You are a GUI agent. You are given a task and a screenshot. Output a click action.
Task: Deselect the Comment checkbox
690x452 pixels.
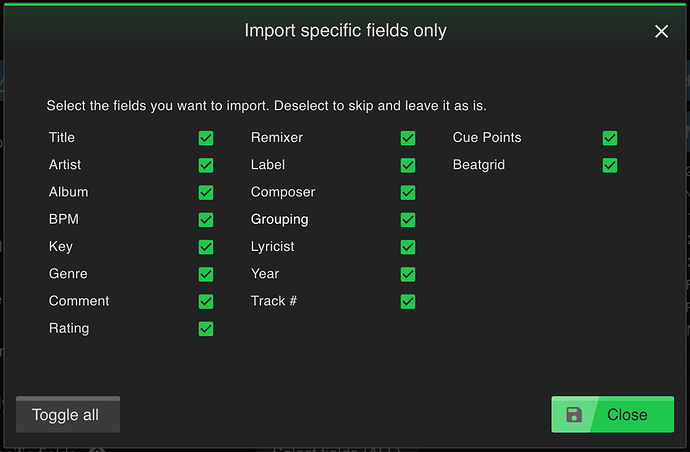206,302
